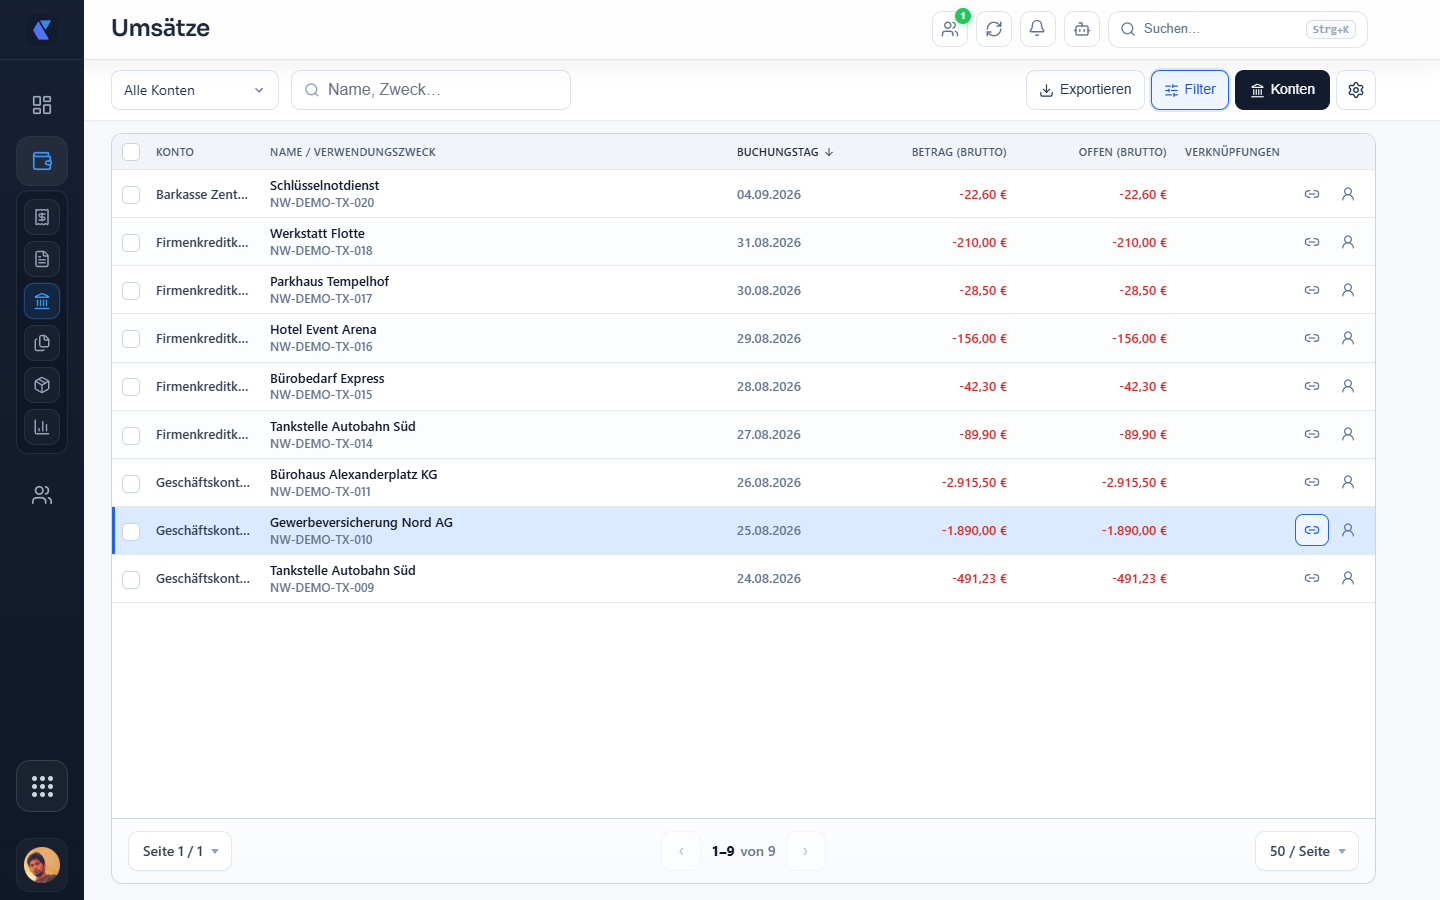Open notifications bell icon
Viewport: 1440px width, 900px height.
[1038, 29]
